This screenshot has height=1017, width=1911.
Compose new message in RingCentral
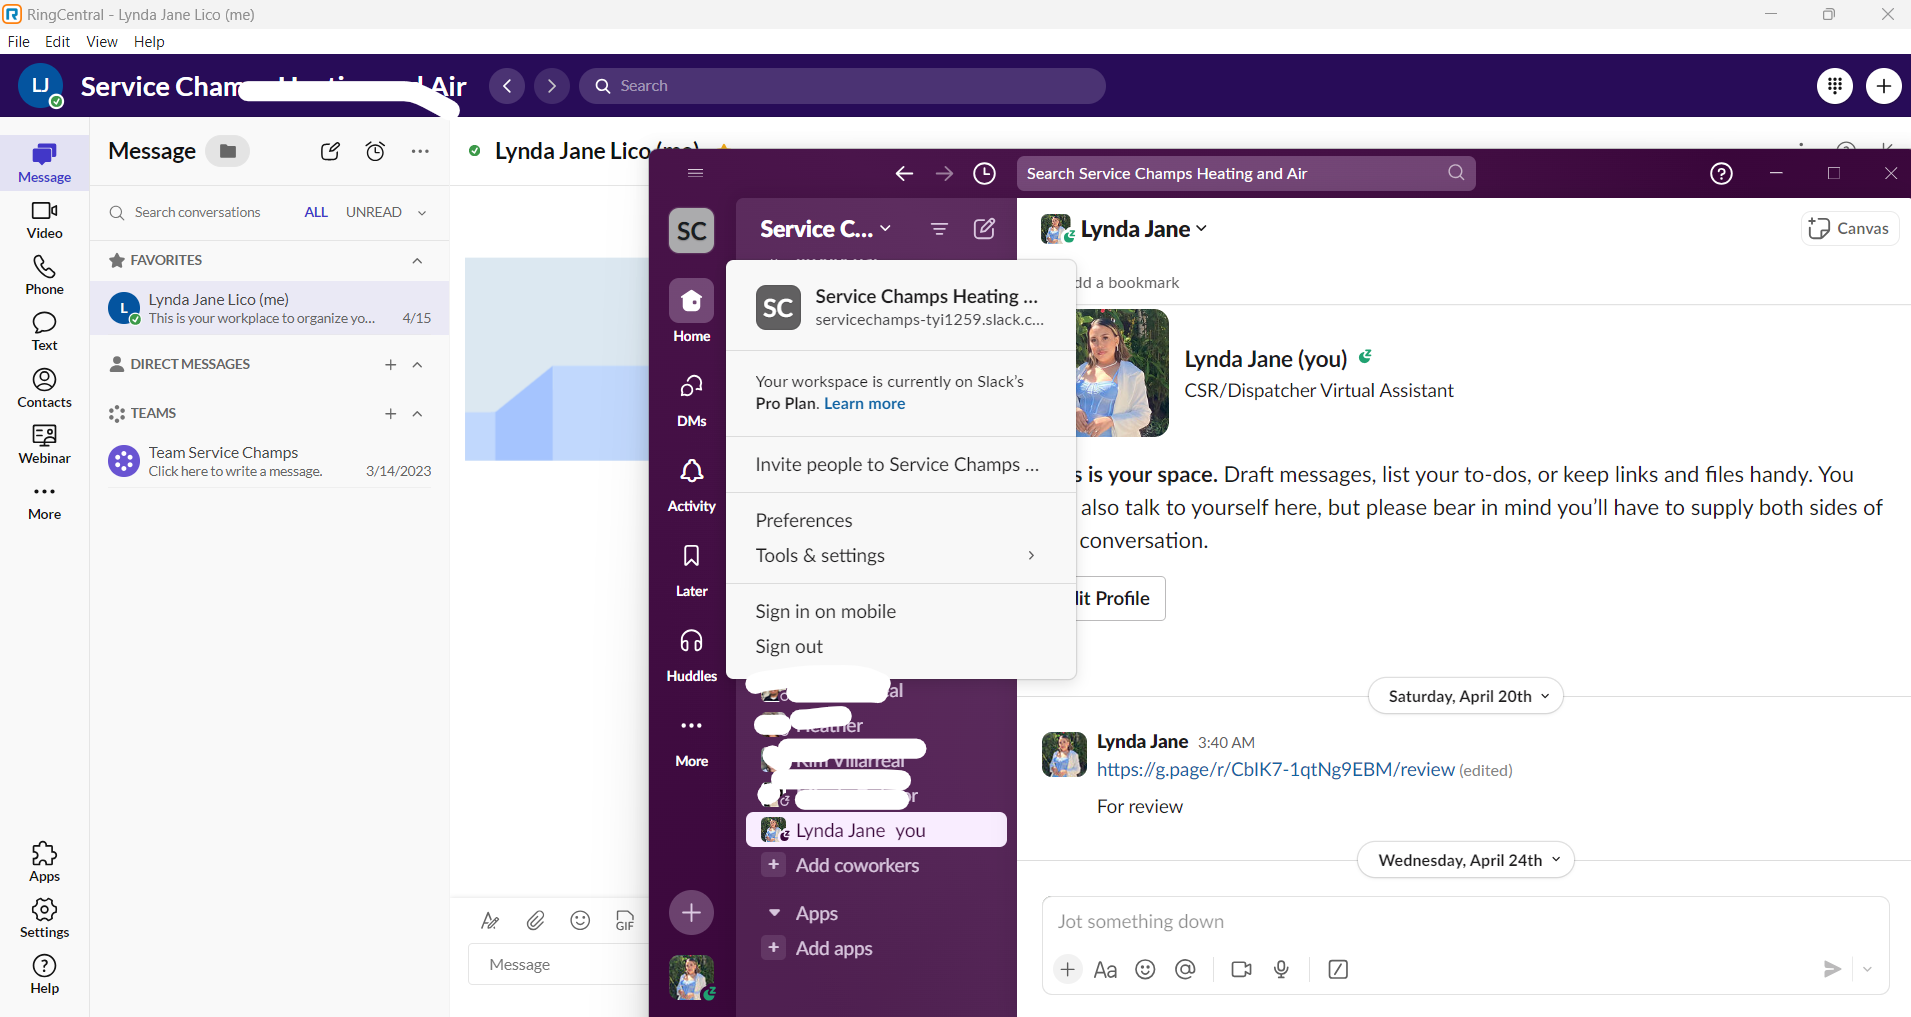point(330,151)
